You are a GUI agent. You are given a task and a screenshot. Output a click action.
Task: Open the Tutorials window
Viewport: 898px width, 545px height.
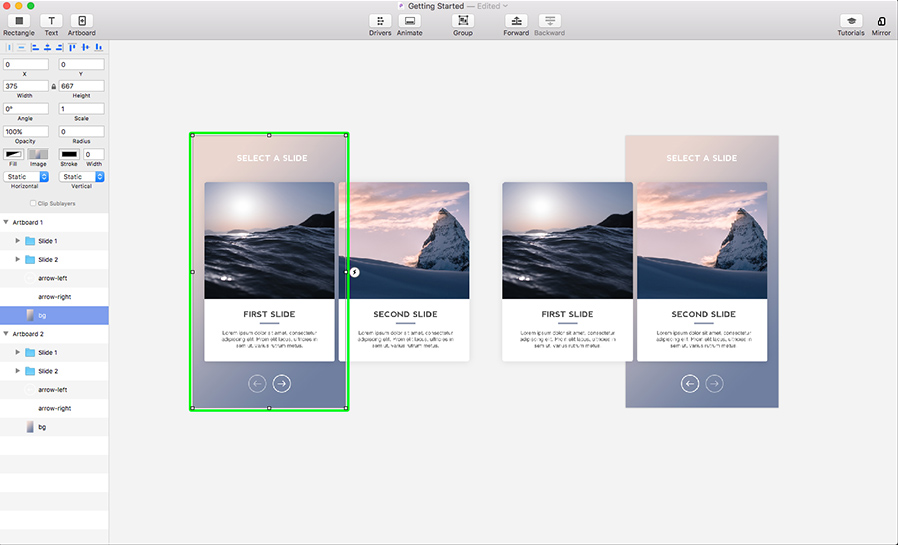[x=851, y=21]
